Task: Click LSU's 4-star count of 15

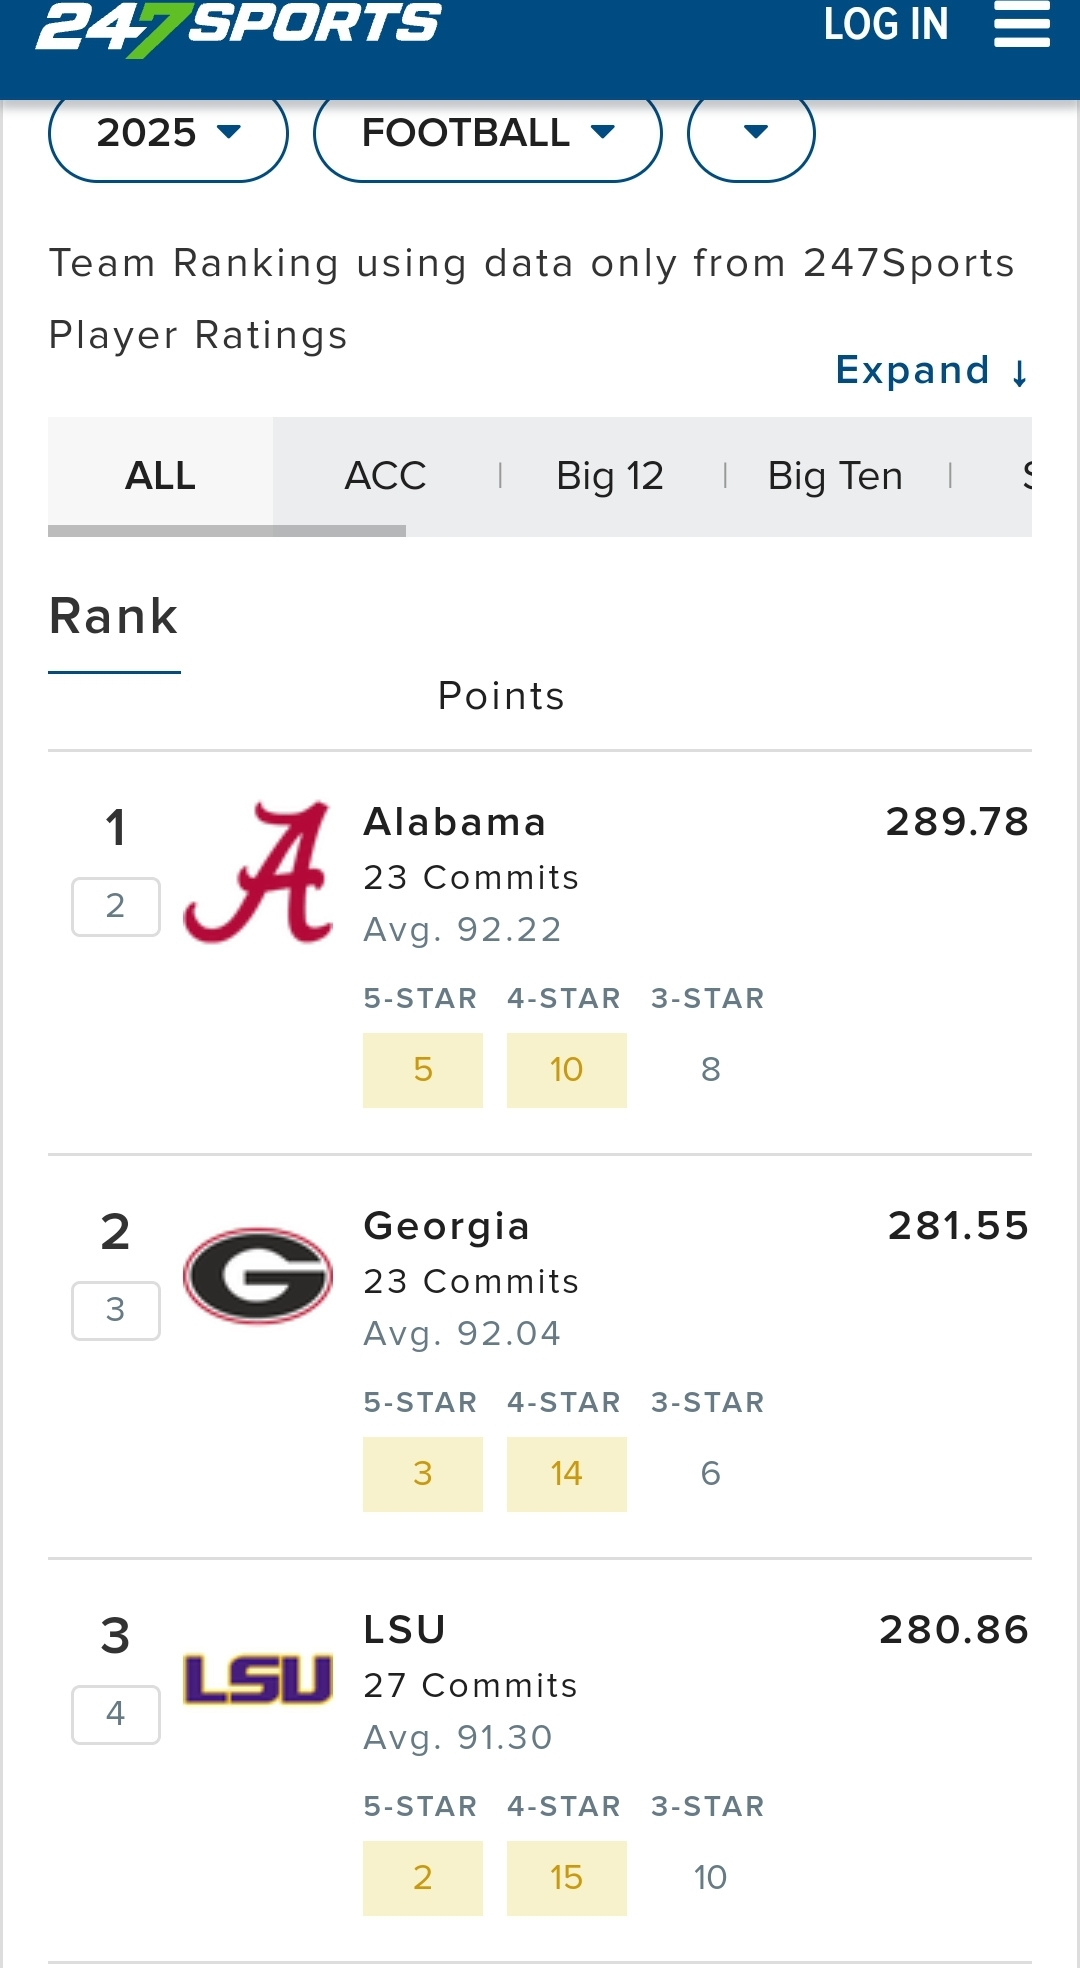Action: tap(566, 1878)
